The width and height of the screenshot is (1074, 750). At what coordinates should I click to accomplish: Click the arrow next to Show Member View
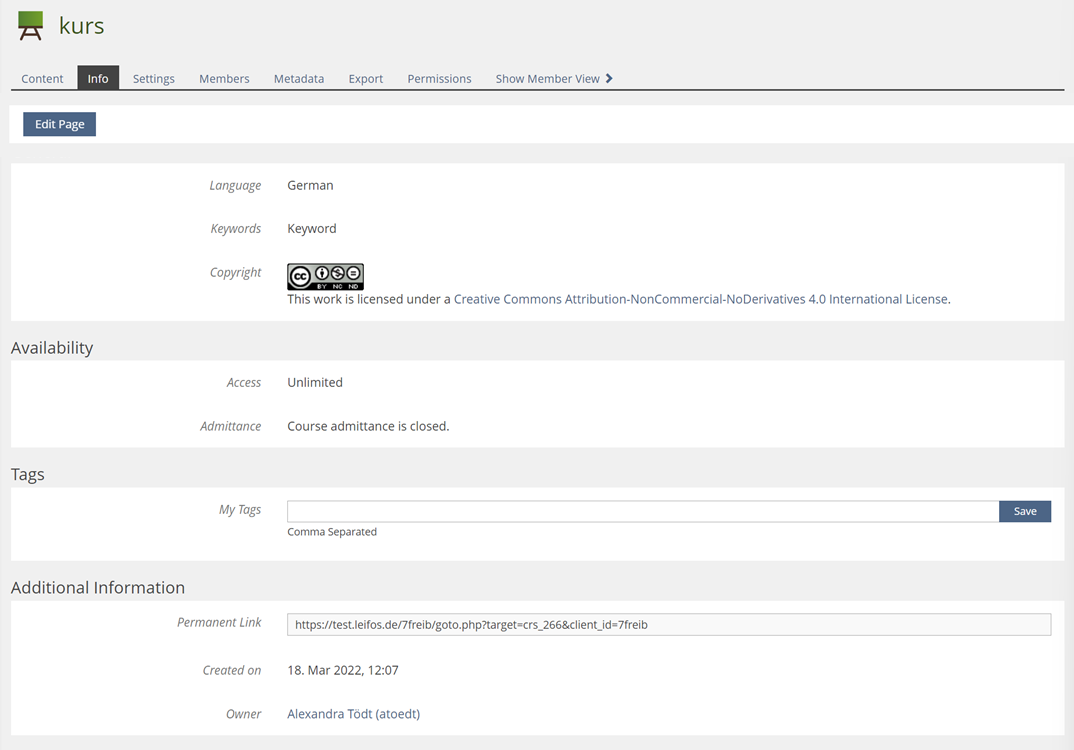pyautogui.click(x=609, y=78)
